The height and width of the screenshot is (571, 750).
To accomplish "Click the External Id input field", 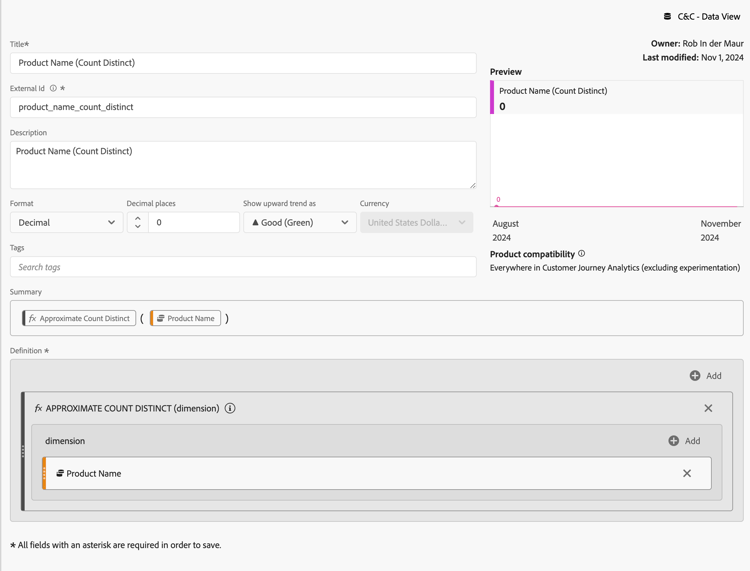I will point(243,107).
